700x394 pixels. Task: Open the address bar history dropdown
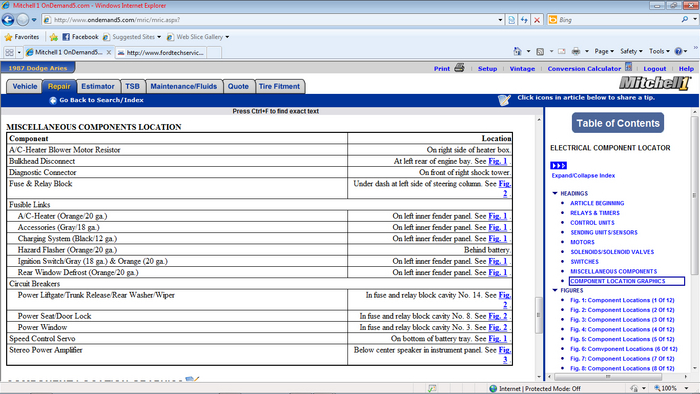(x=500, y=20)
